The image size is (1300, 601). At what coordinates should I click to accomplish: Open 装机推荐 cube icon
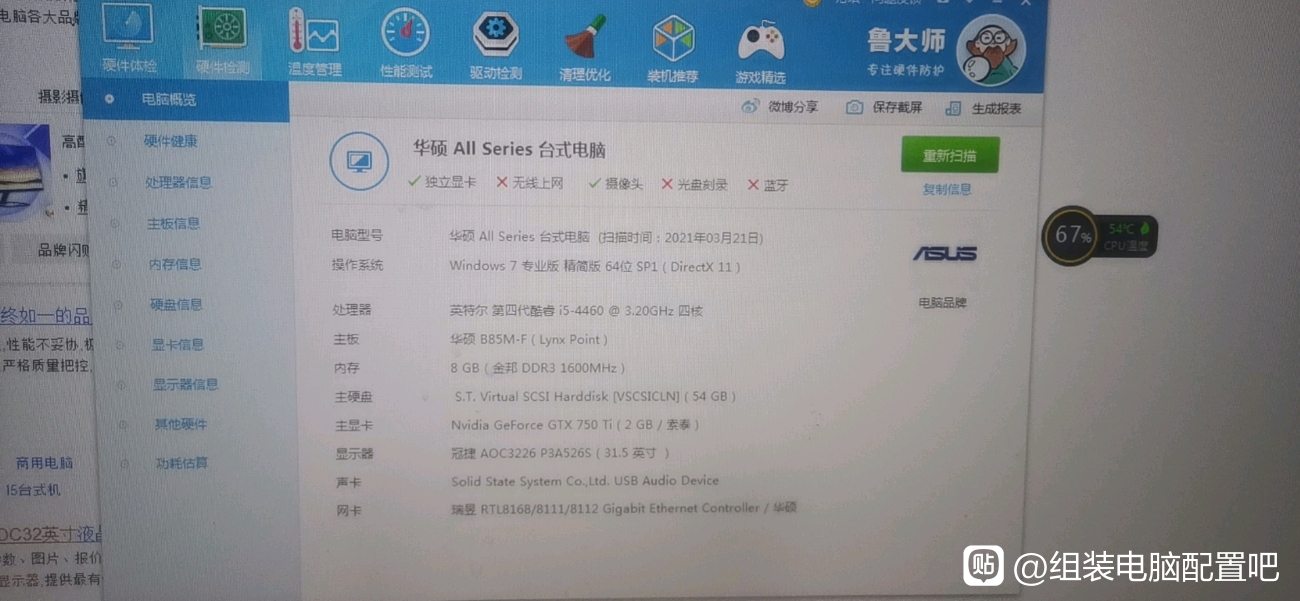(x=673, y=49)
